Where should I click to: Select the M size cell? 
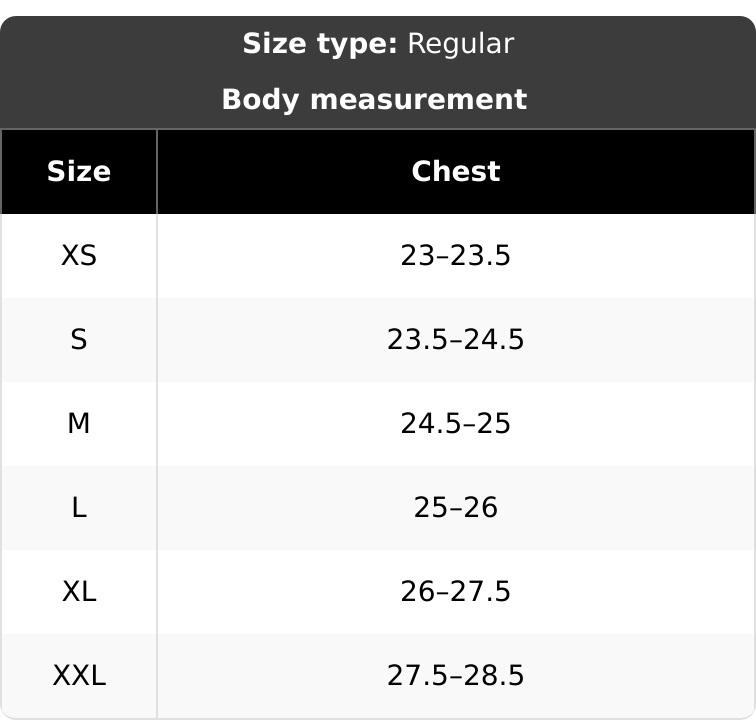coord(79,423)
